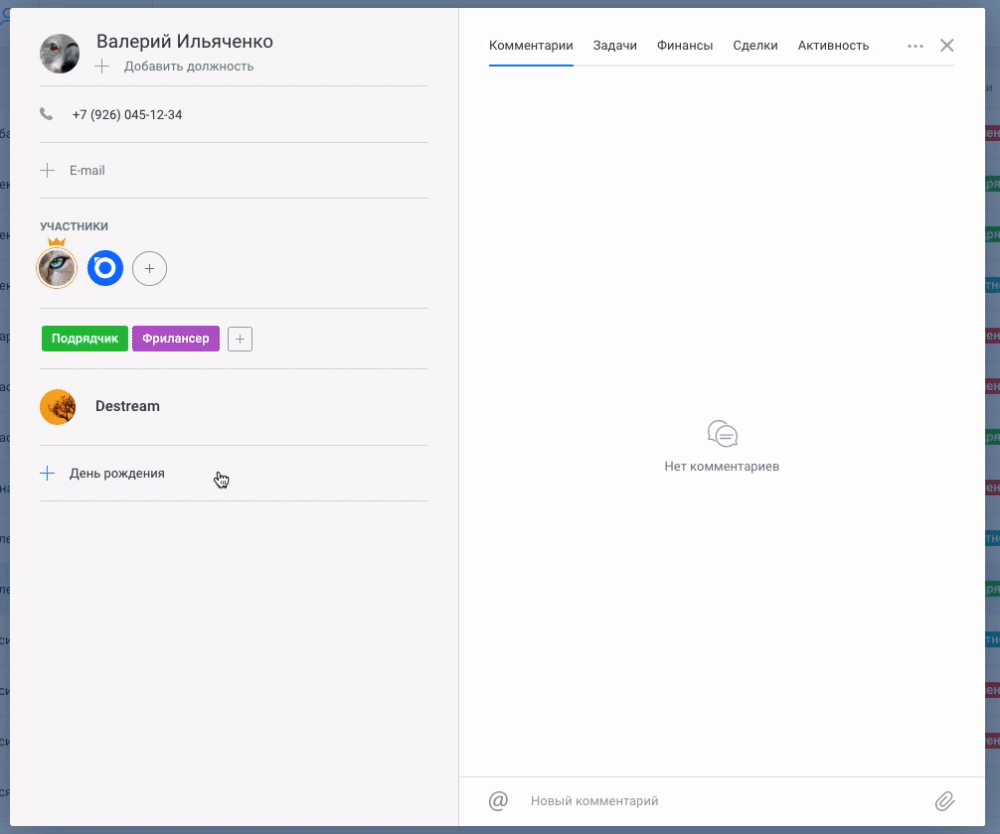Click the purple Фрилансер tag
The image size is (1000, 834).
[176, 339]
